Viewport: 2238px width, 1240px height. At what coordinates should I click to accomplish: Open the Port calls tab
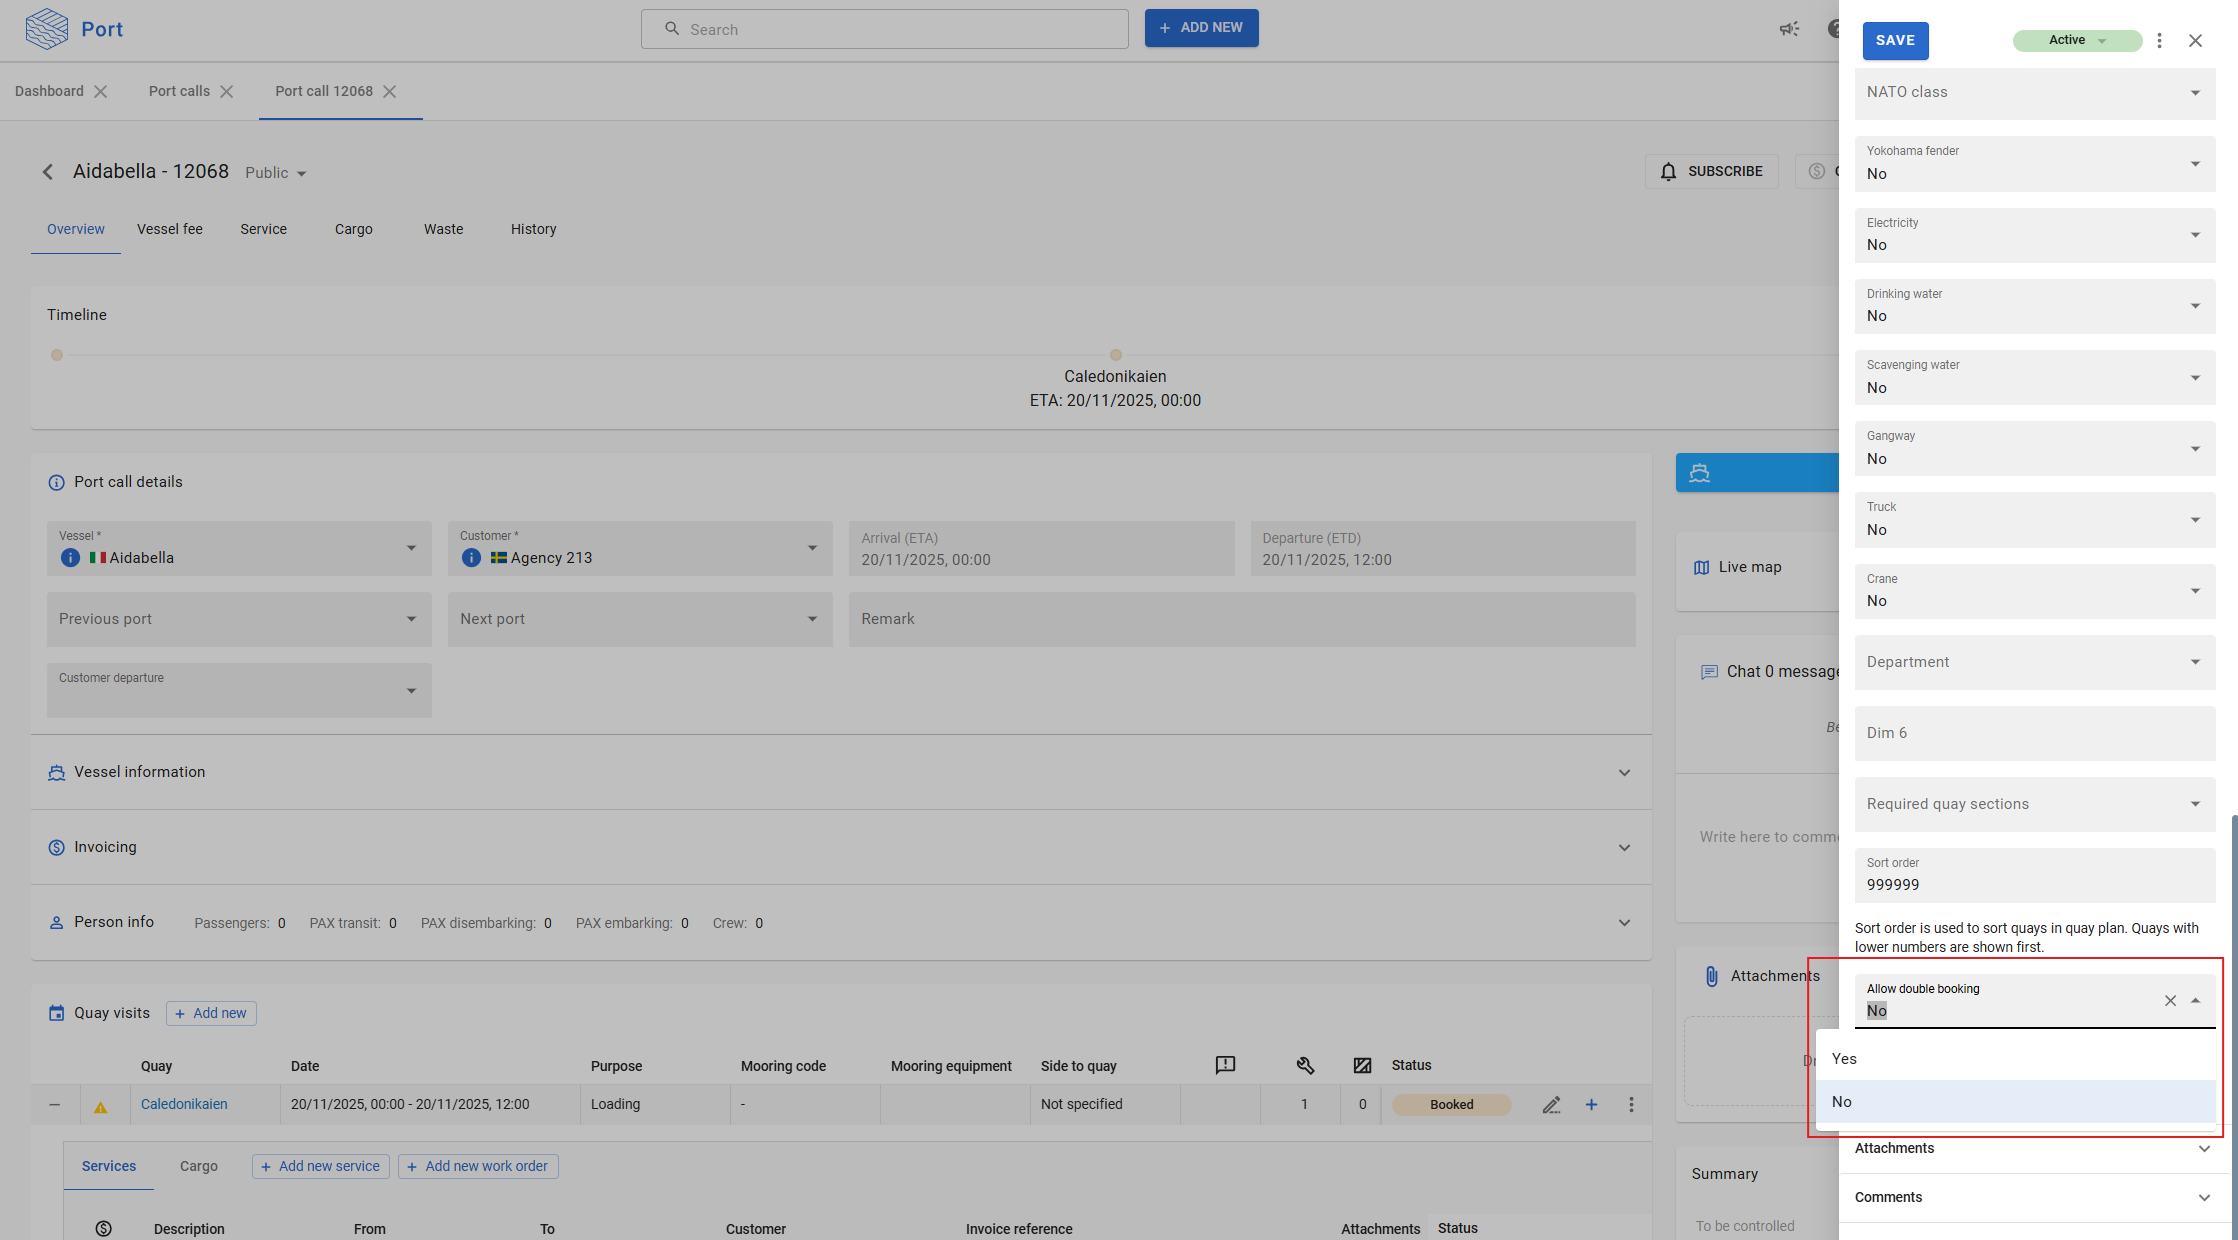pyautogui.click(x=179, y=92)
